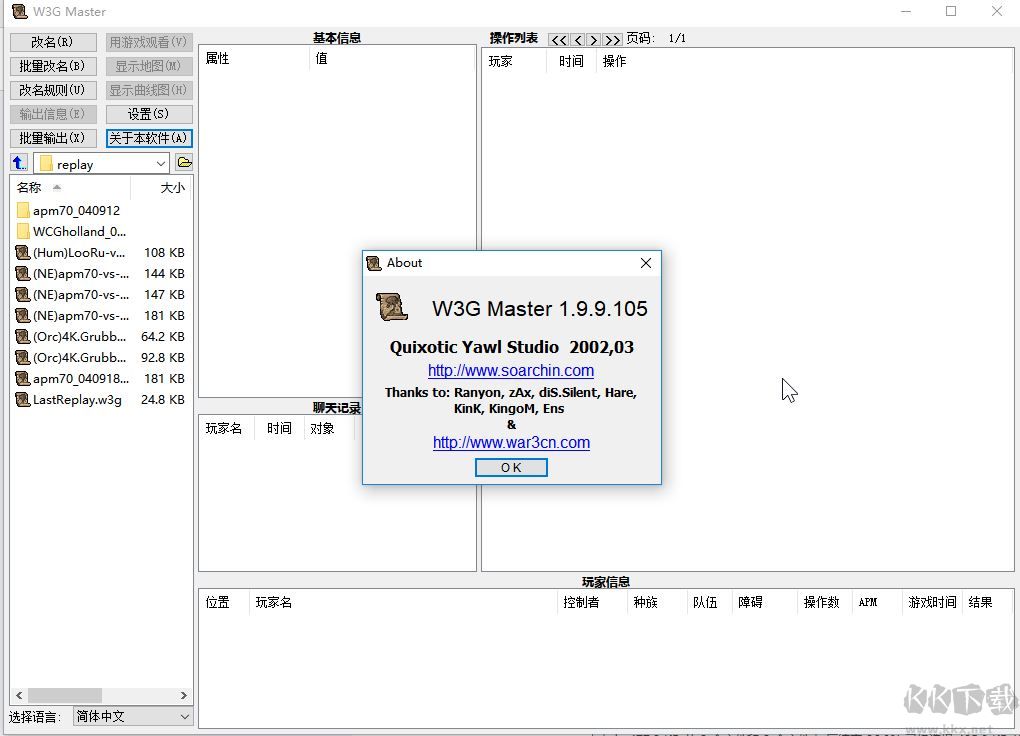Close the About dialog
This screenshot has width=1020, height=736.
[x=645, y=263]
